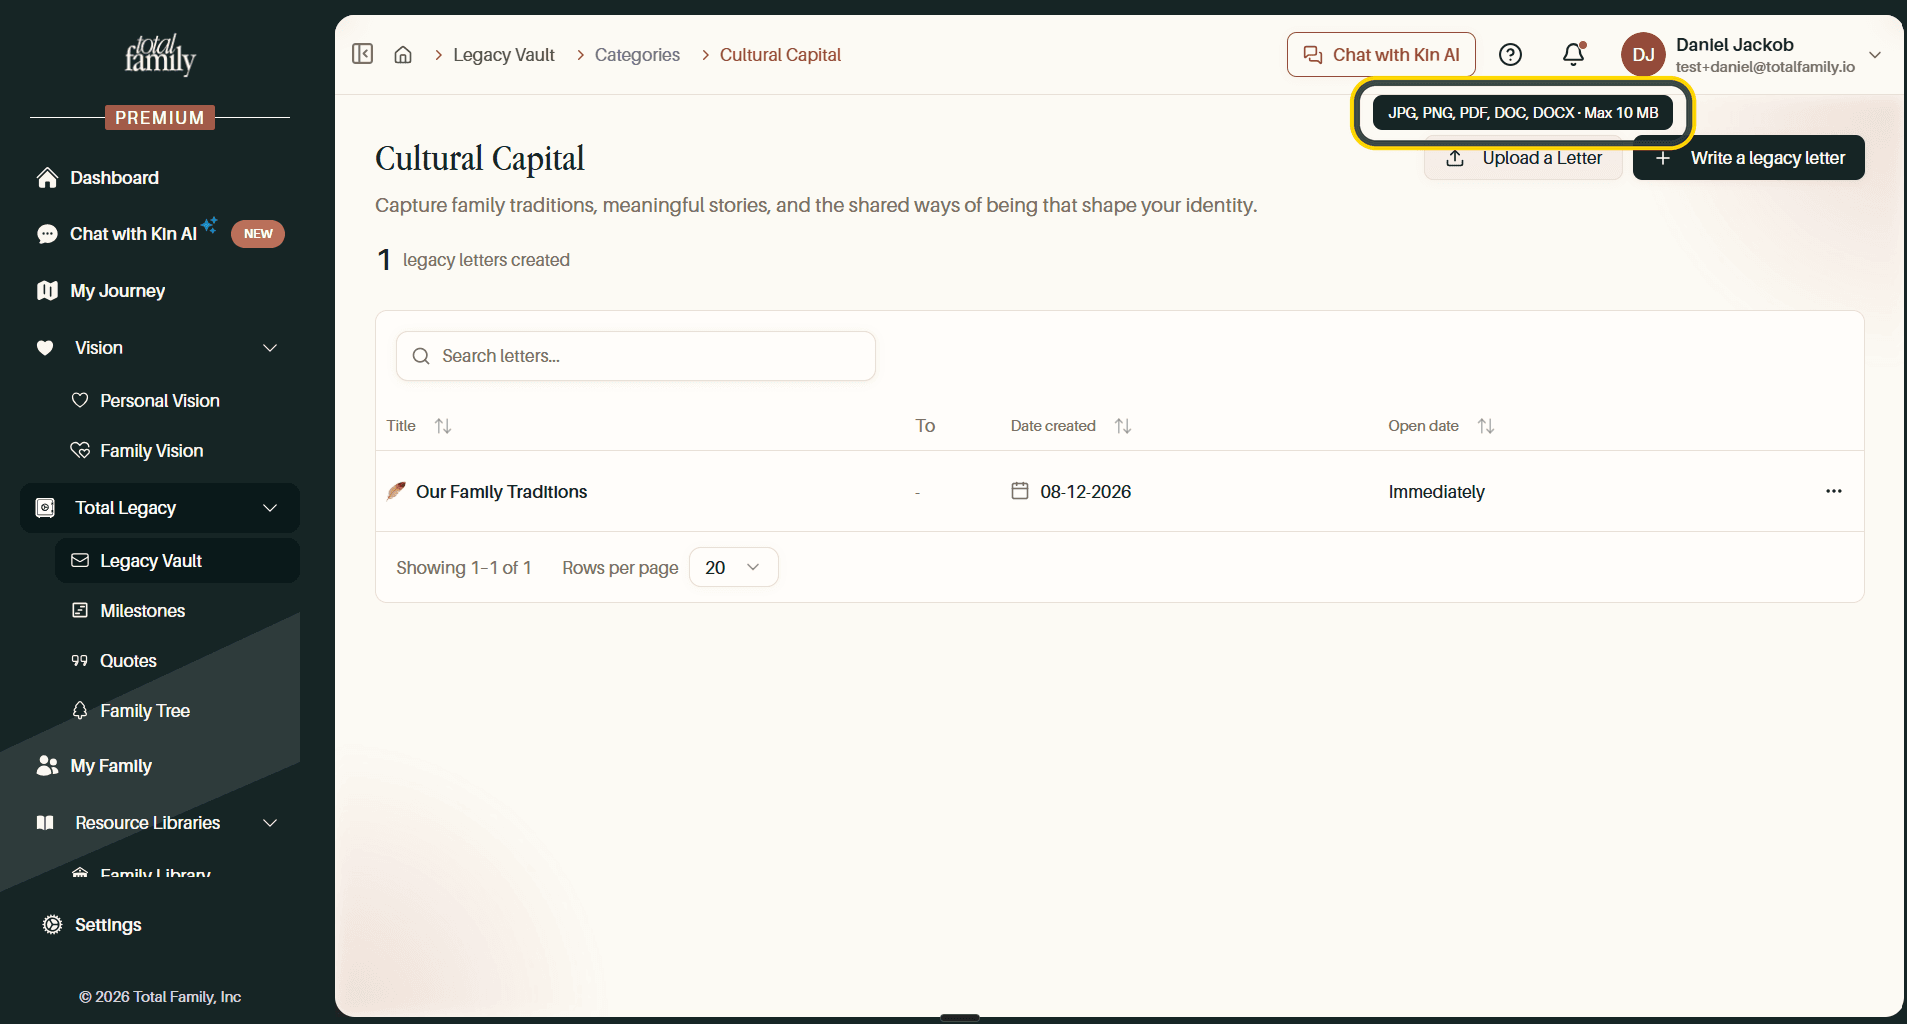Click the Vision heart icon
This screenshot has height=1024, width=1907.
pos(45,348)
